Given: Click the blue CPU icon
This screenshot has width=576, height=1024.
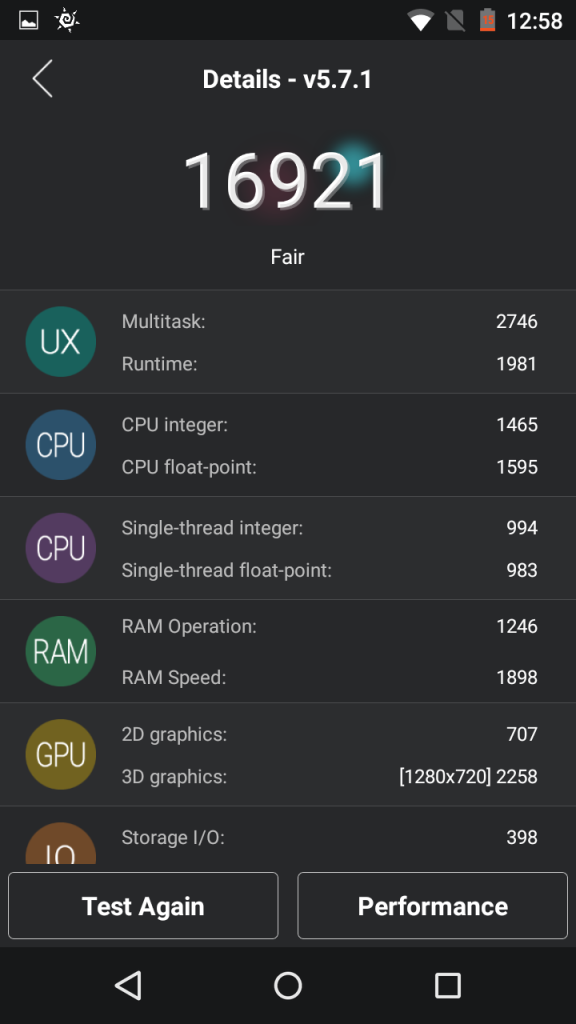Looking at the screenshot, I should pos(61,445).
